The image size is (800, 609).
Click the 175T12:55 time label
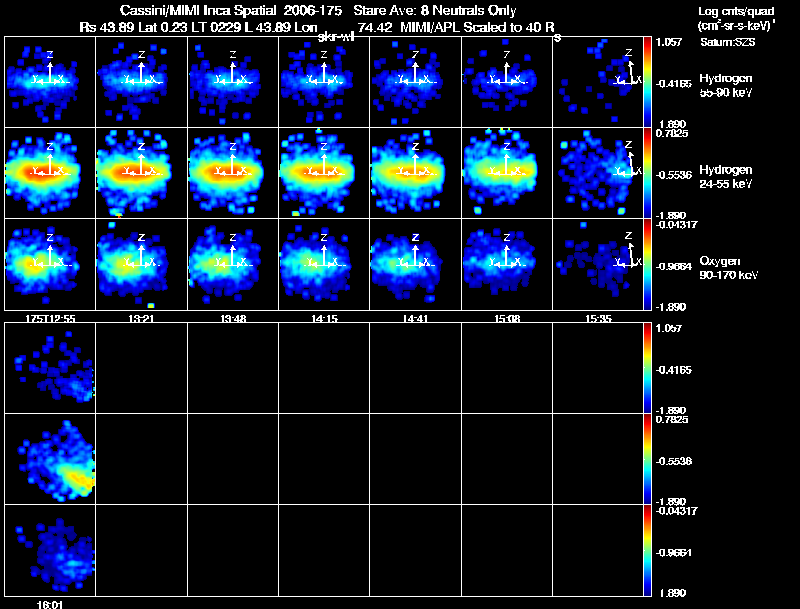[50, 318]
